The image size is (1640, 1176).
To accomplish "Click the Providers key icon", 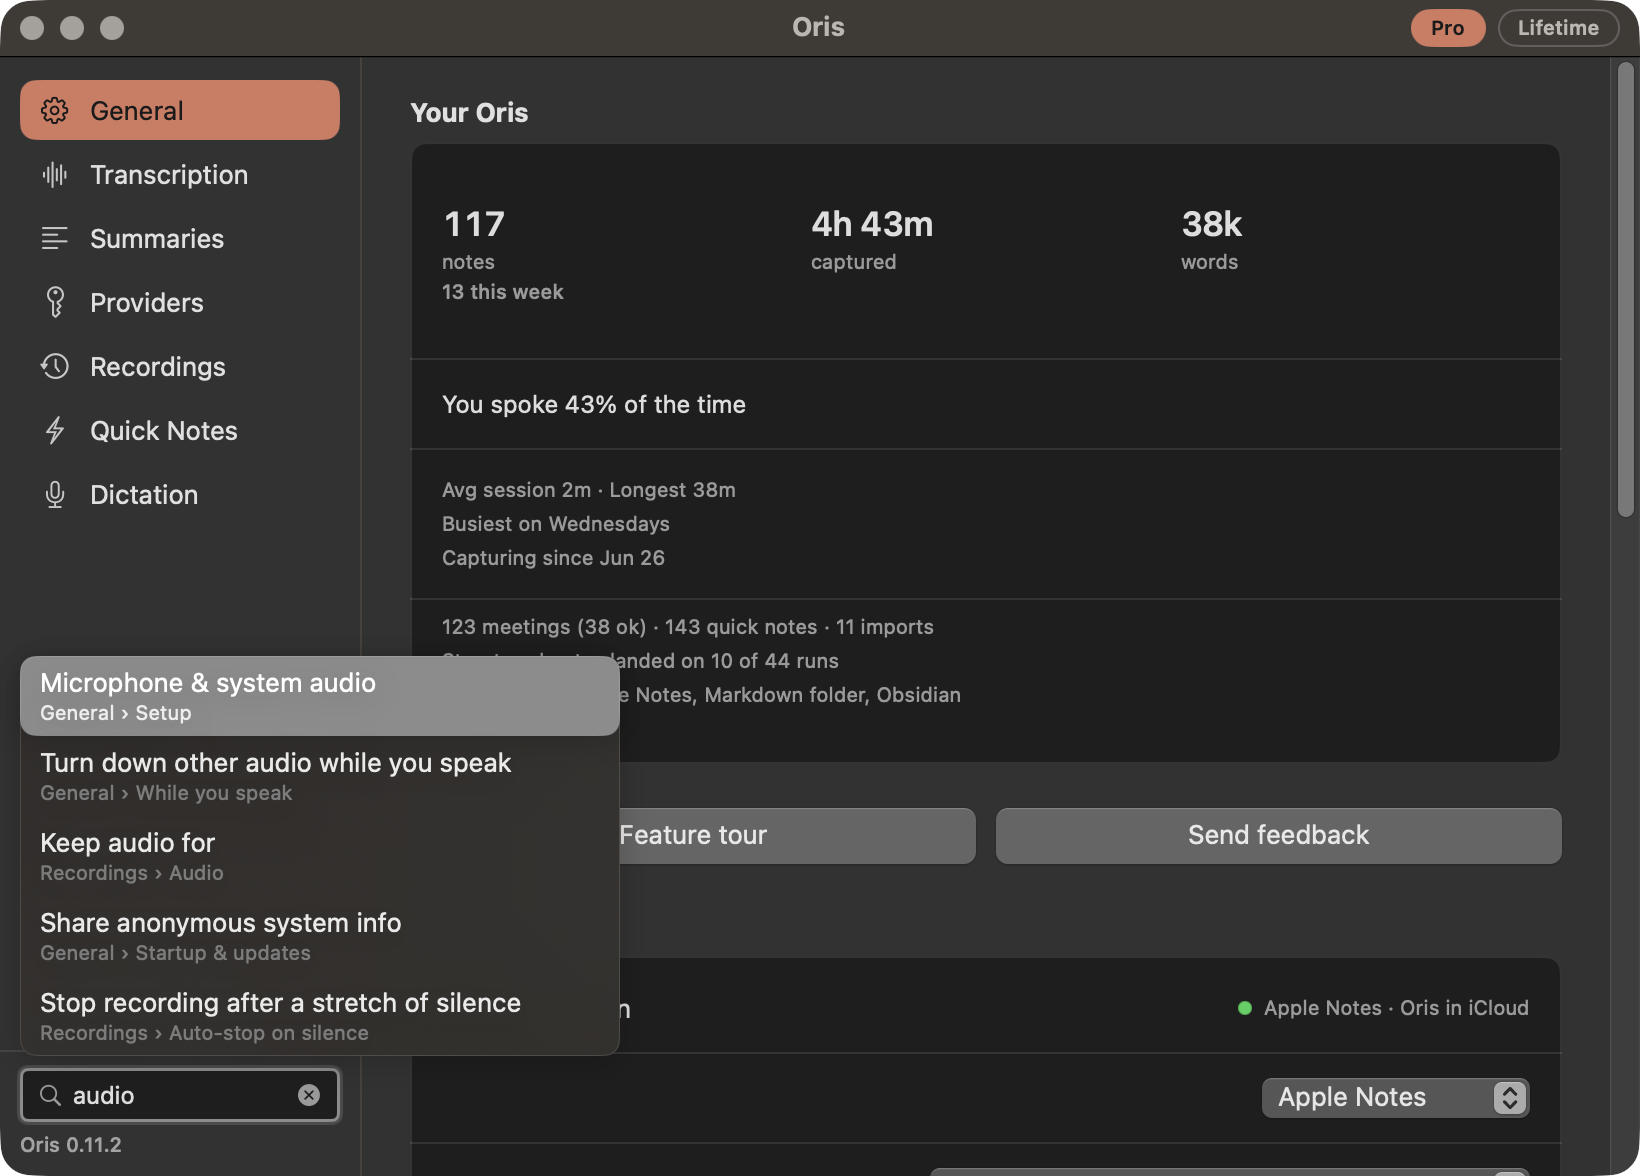I will click(x=55, y=302).
